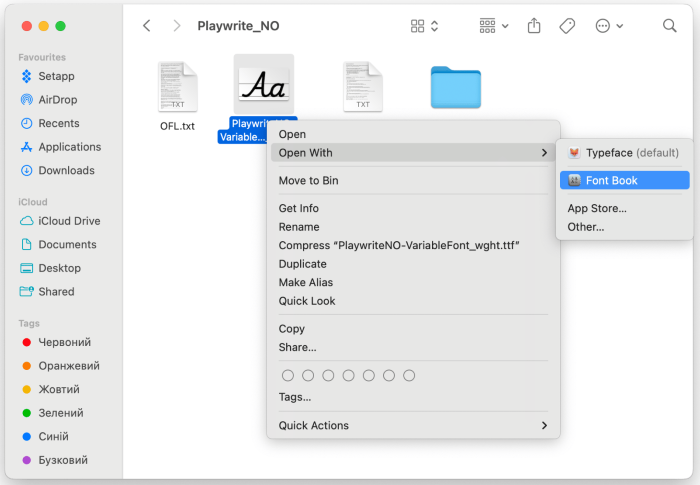Choose Copy in the context menu
The image size is (700, 485).
[x=413, y=329]
